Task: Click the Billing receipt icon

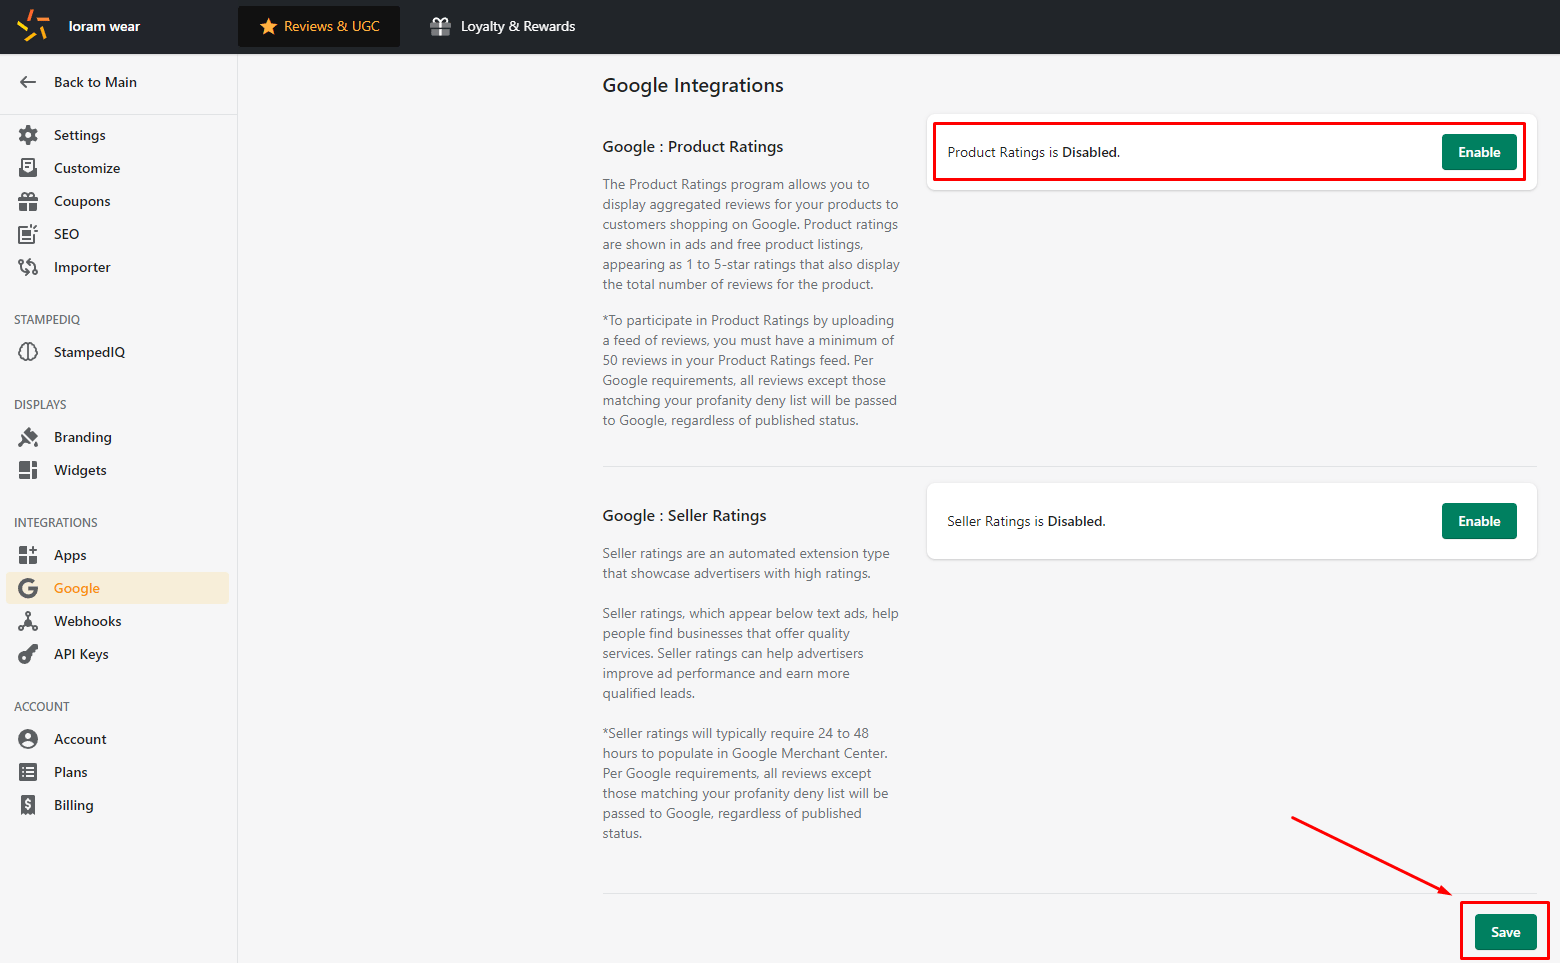Action: coord(28,805)
